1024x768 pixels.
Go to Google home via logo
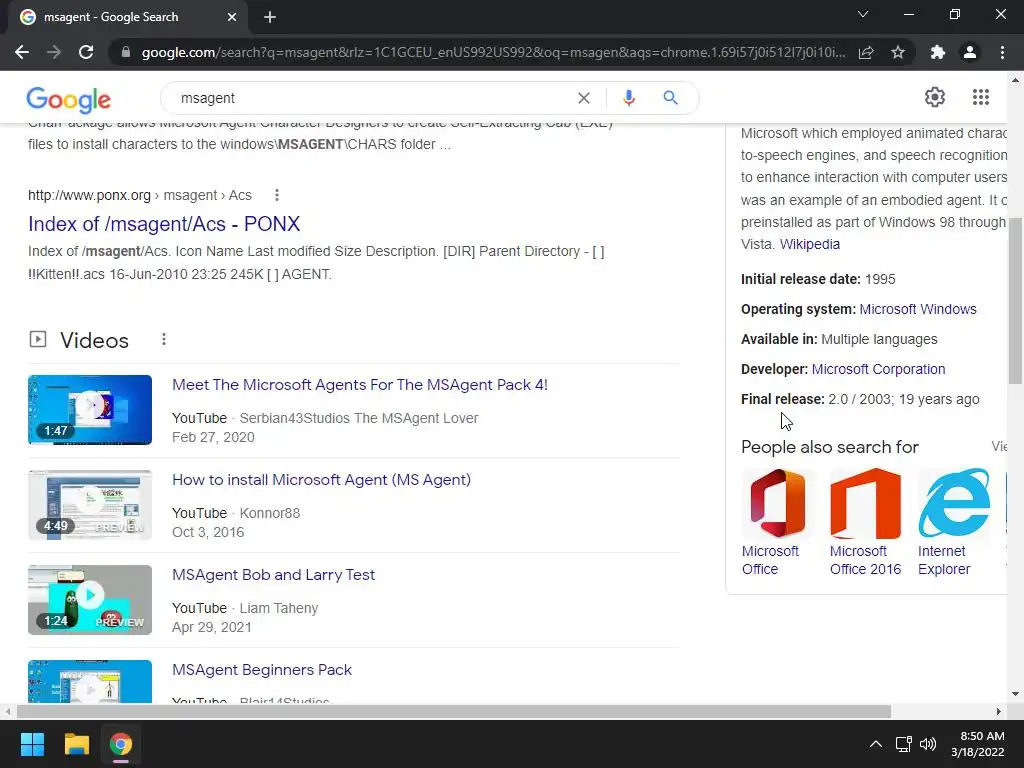69,99
